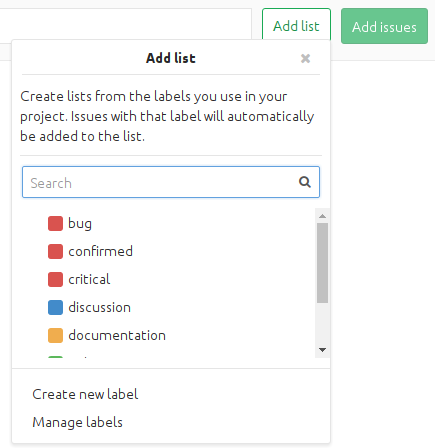The width and height of the screenshot is (435, 448).
Task: Pick the discussion label
Action: pos(168,307)
